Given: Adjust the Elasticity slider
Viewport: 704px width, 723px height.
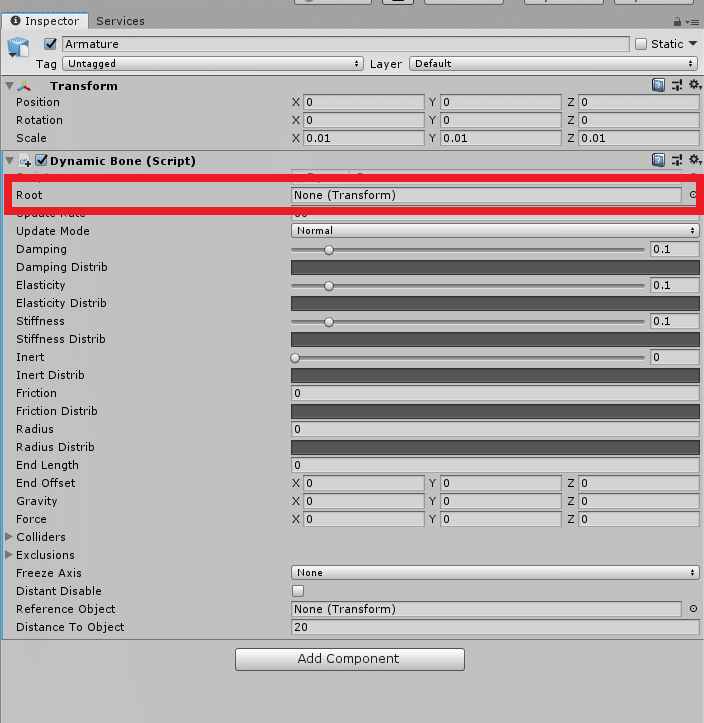Looking at the screenshot, I should [x=467, y=285].
